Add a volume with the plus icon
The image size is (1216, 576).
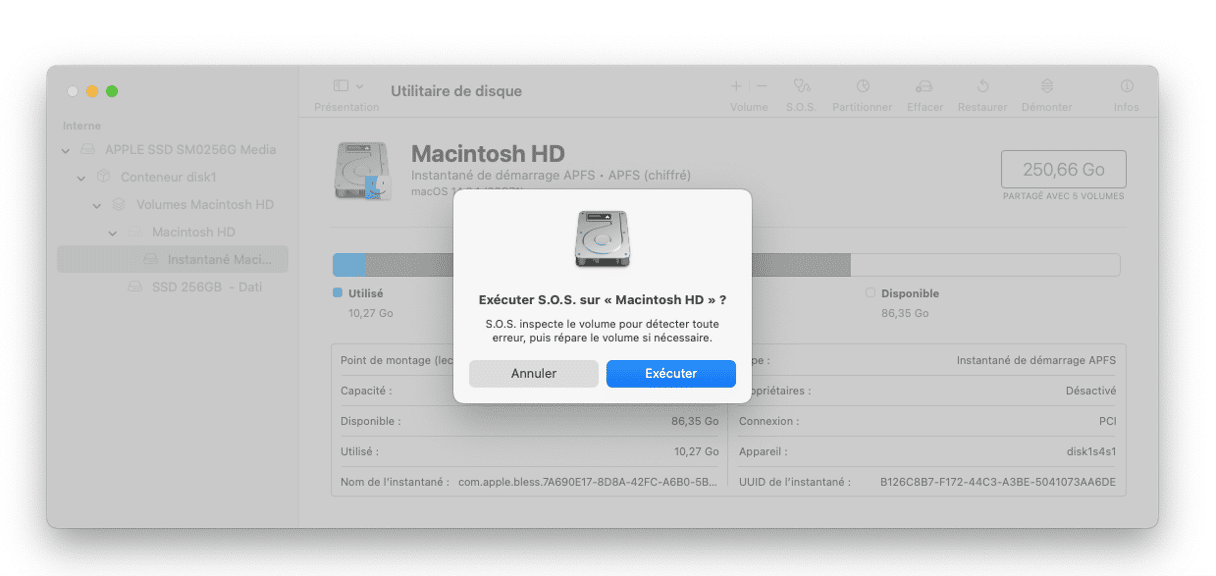coord(736,87)
